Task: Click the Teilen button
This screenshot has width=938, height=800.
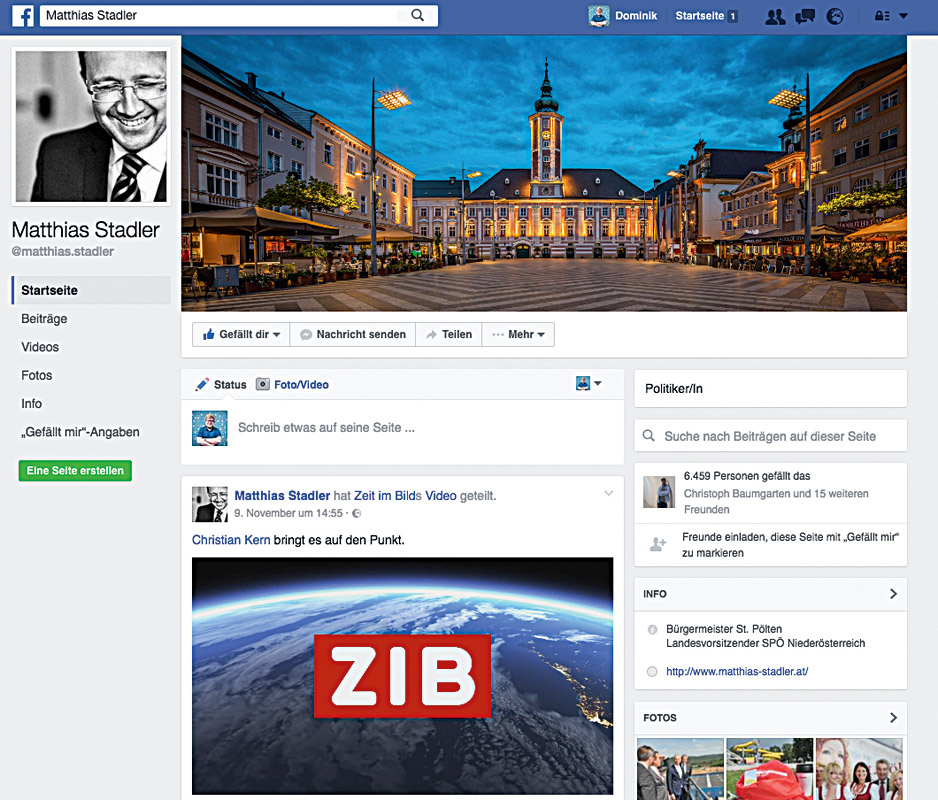Action: point(449,334)
